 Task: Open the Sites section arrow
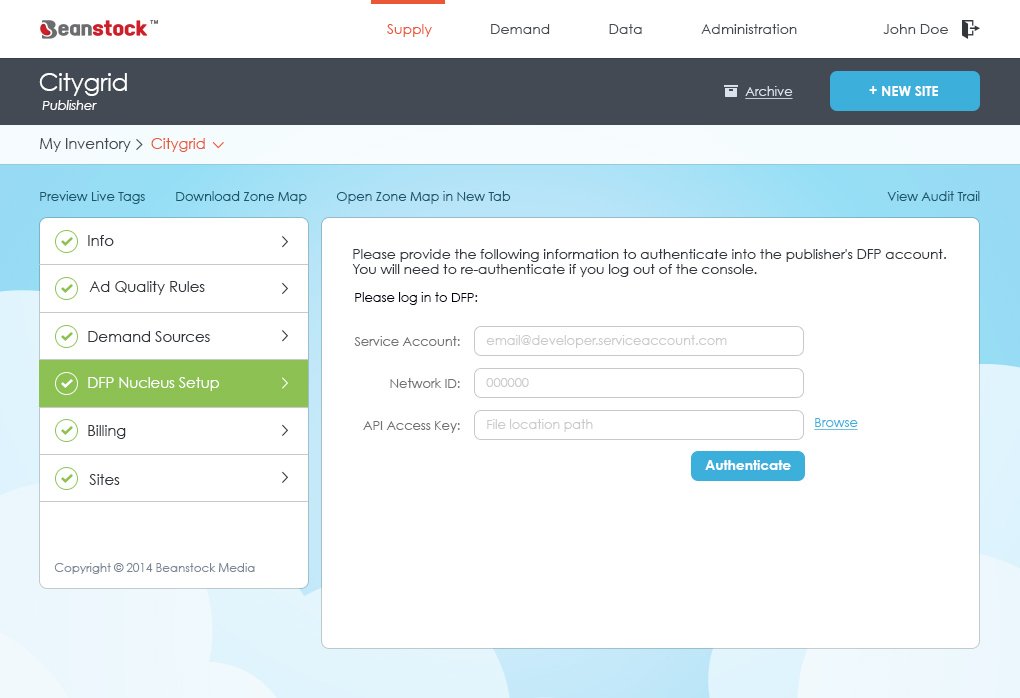click(x=285, y=479)
